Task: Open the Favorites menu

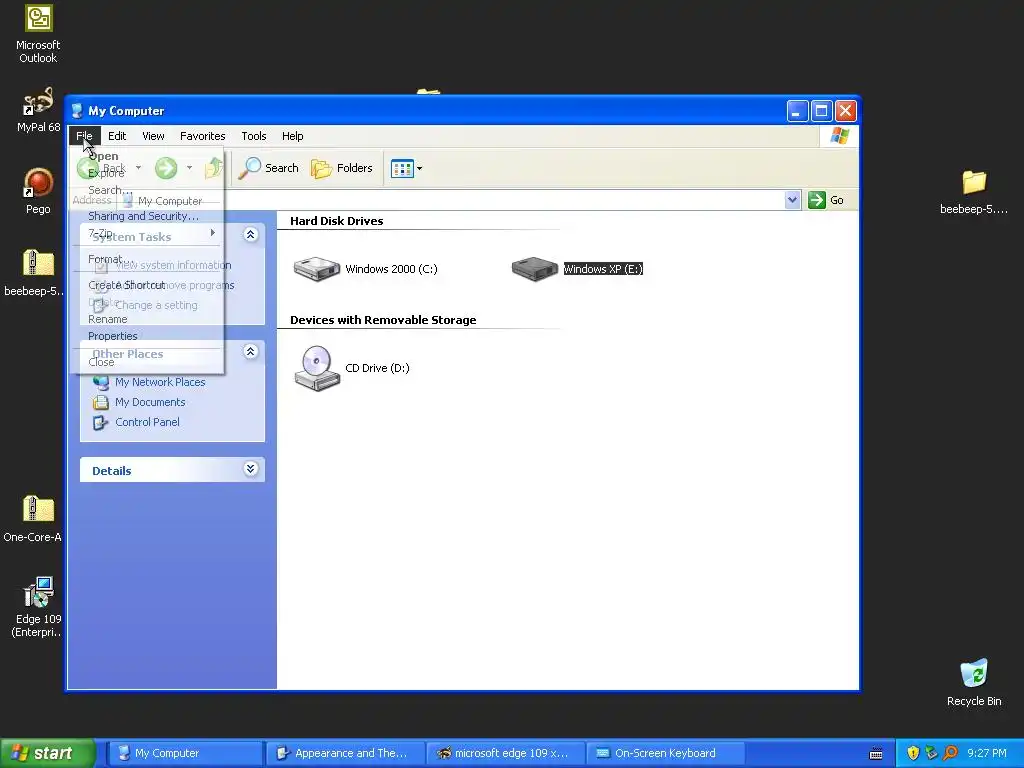Action: tap(202, 136)
